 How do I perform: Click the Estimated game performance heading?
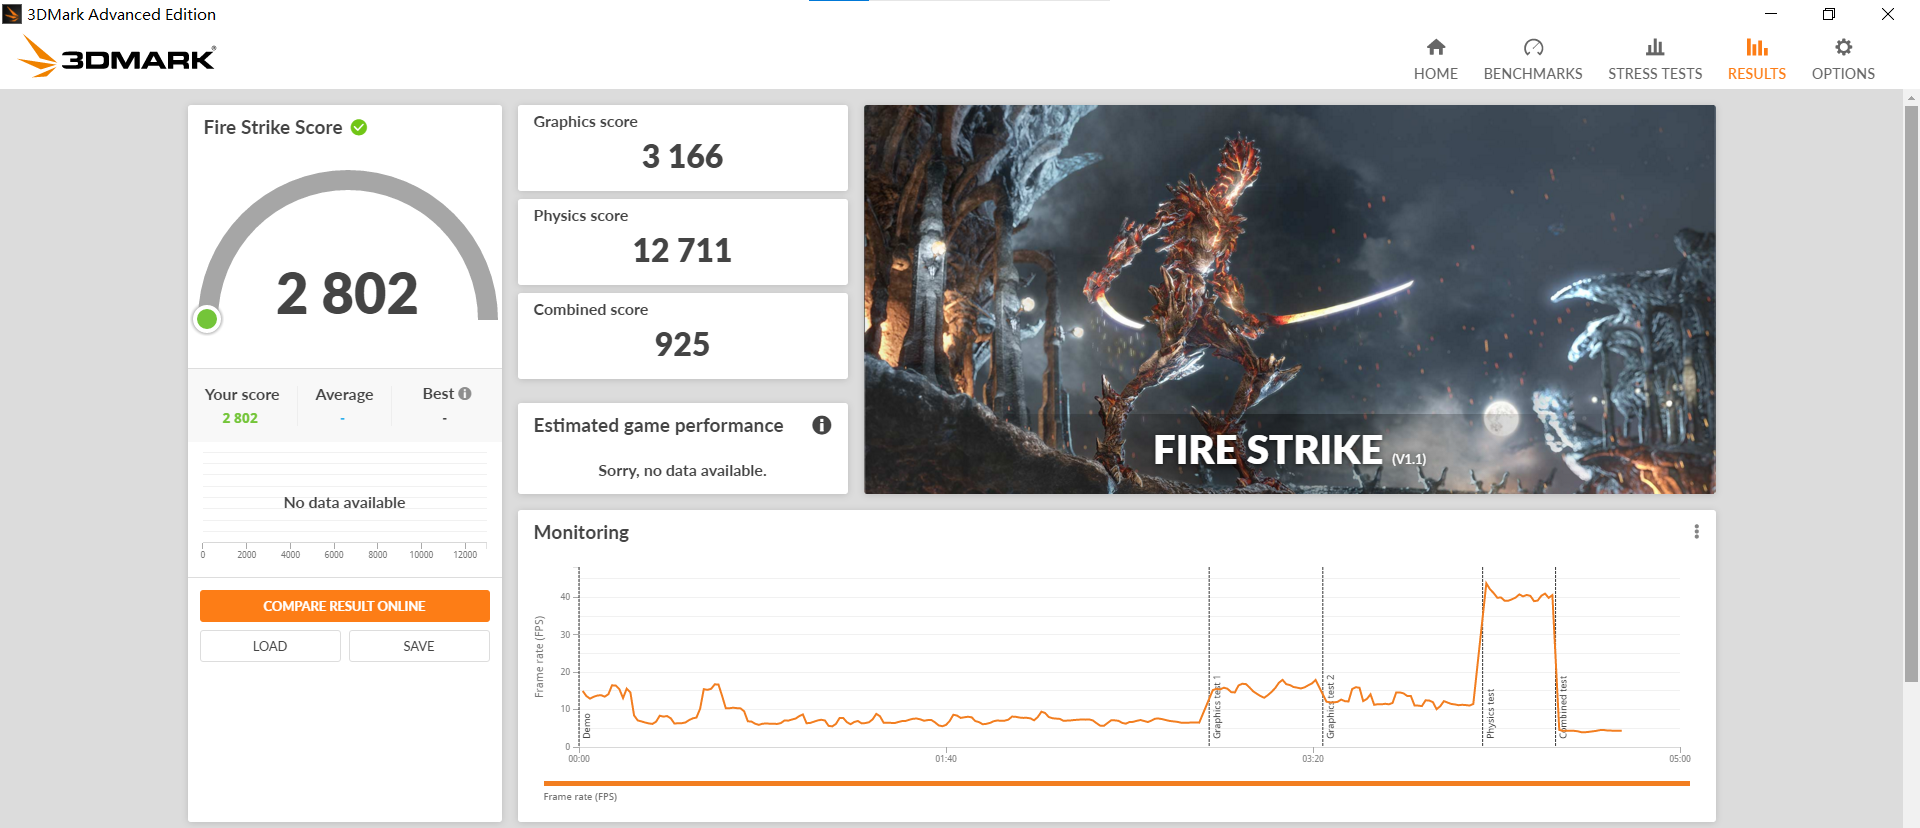[x=658, y=426]
